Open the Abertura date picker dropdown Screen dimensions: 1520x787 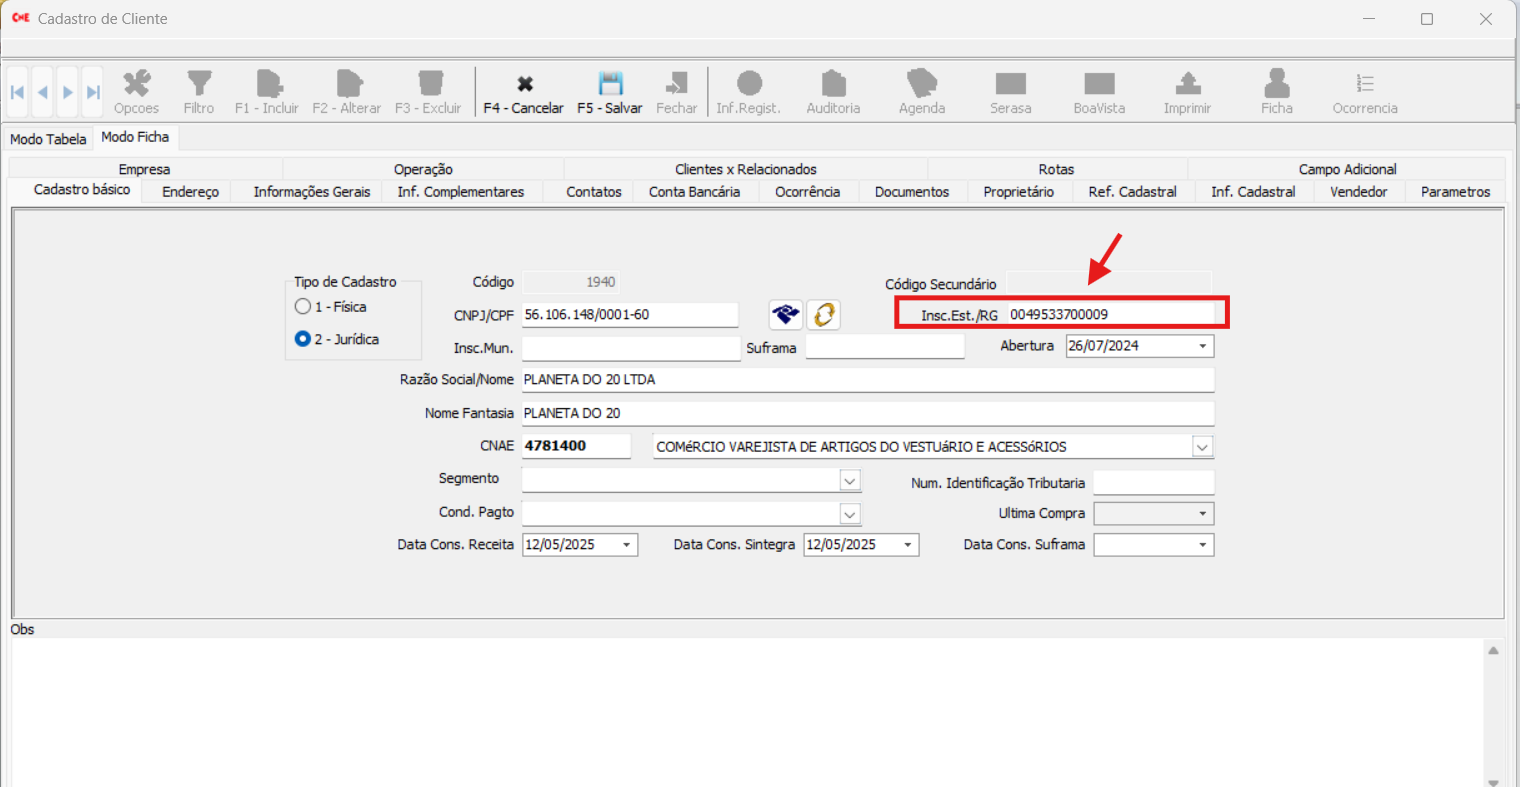tap(1202, 346)
